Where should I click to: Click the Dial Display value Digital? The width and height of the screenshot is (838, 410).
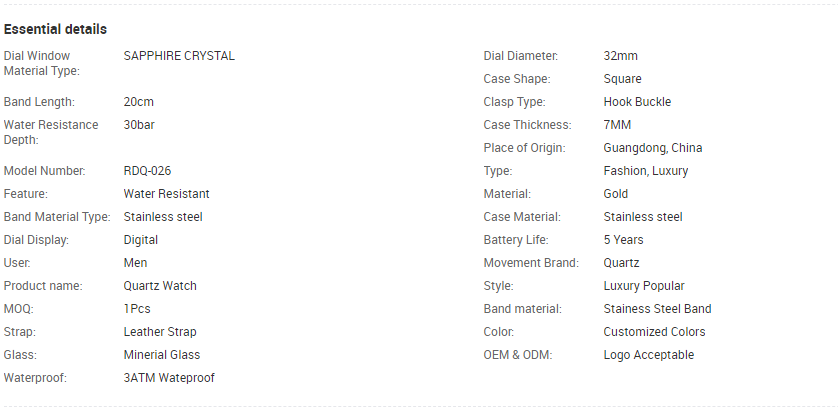click(x=141, y=240)
